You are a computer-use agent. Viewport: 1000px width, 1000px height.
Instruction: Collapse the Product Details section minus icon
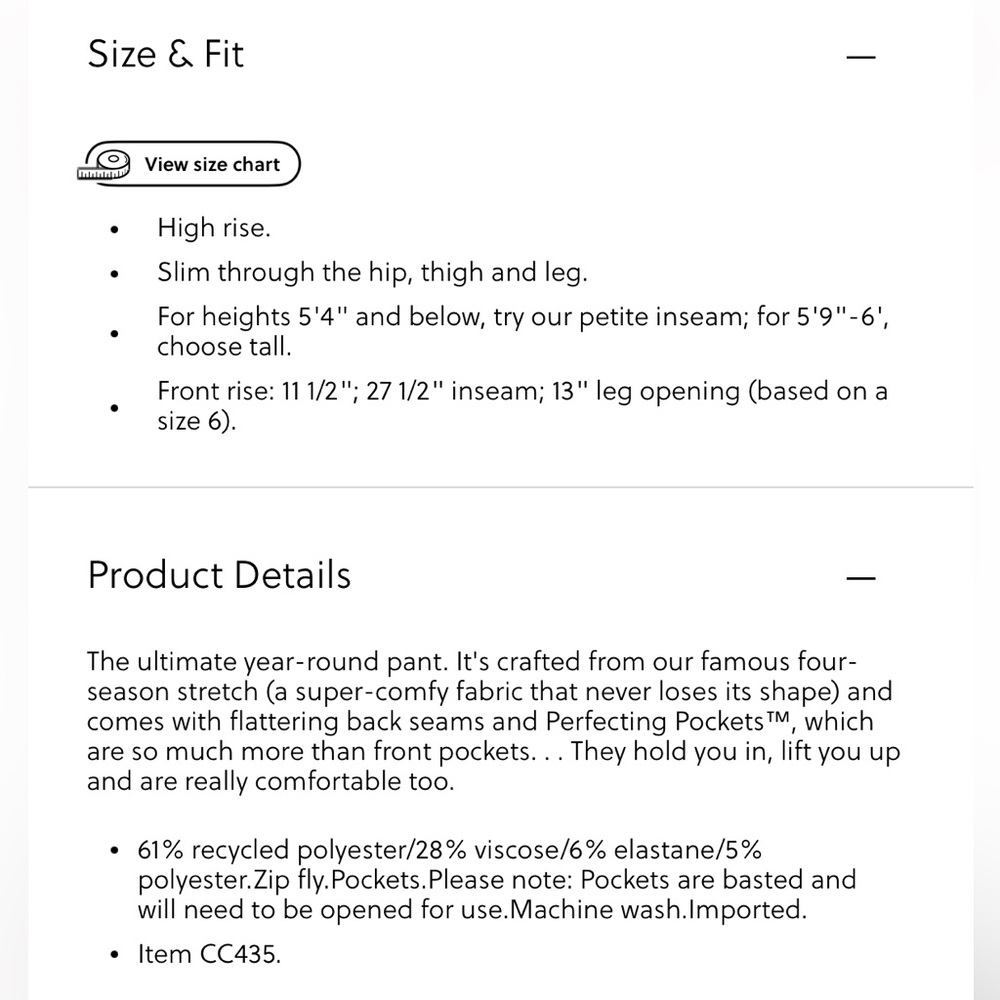click(x=860, y=578)
